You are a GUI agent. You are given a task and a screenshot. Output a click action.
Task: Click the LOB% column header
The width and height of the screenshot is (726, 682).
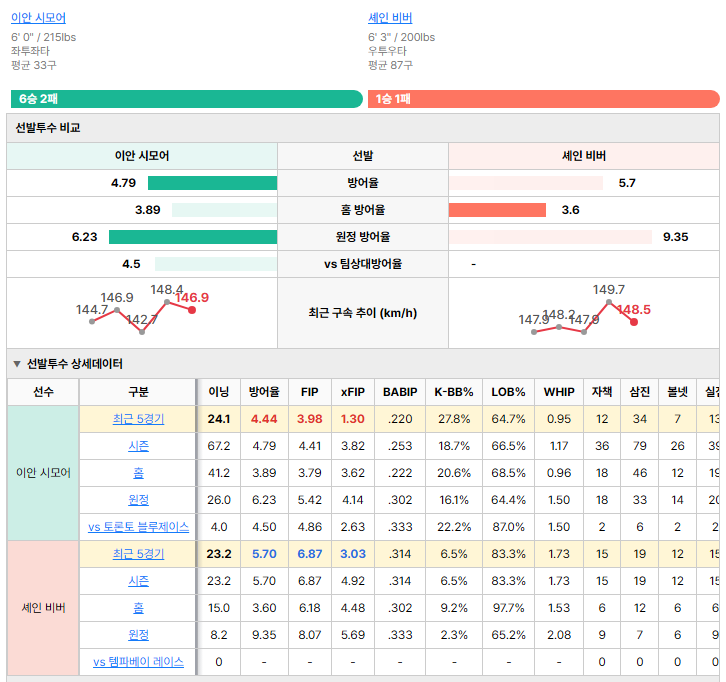(508, 392)
